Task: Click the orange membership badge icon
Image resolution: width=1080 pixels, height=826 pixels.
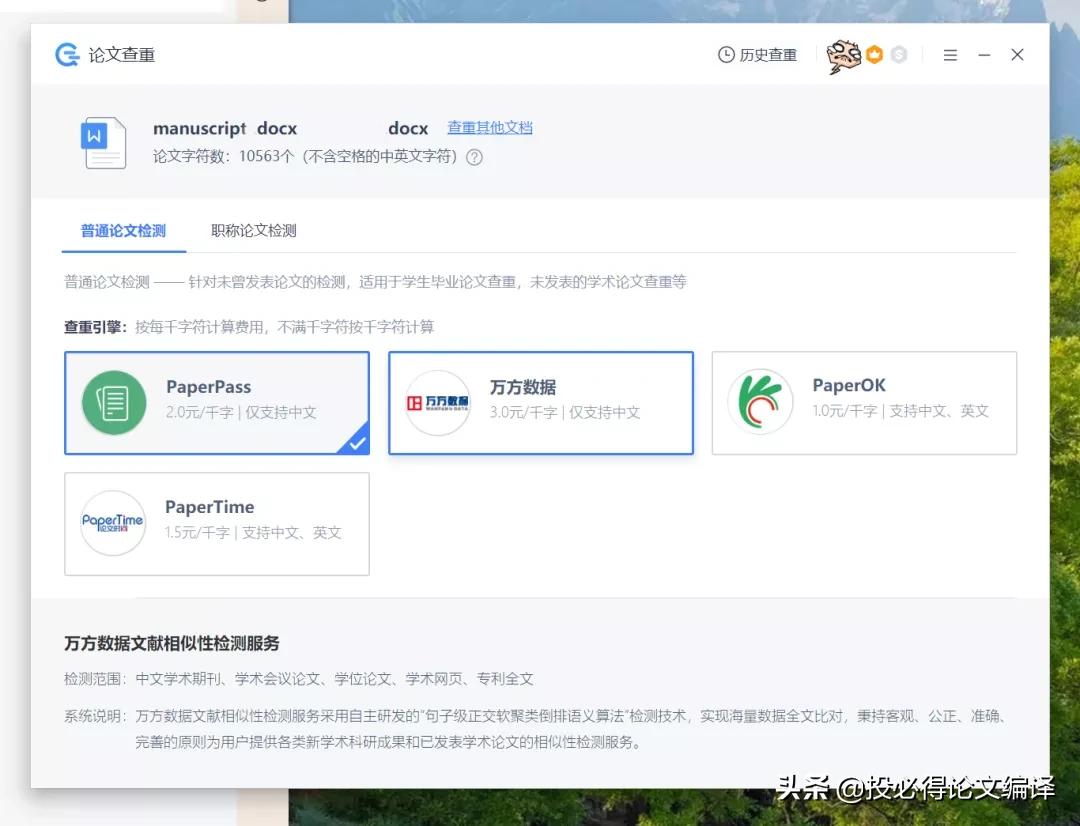Action: pyautogui.click(x=875, y=54)
